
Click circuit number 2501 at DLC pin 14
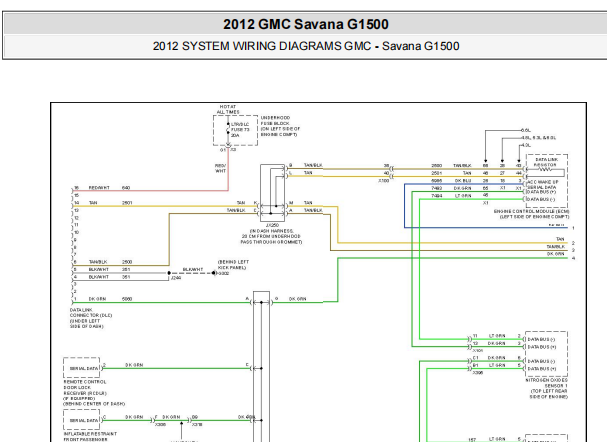click(x=127, y=203)
